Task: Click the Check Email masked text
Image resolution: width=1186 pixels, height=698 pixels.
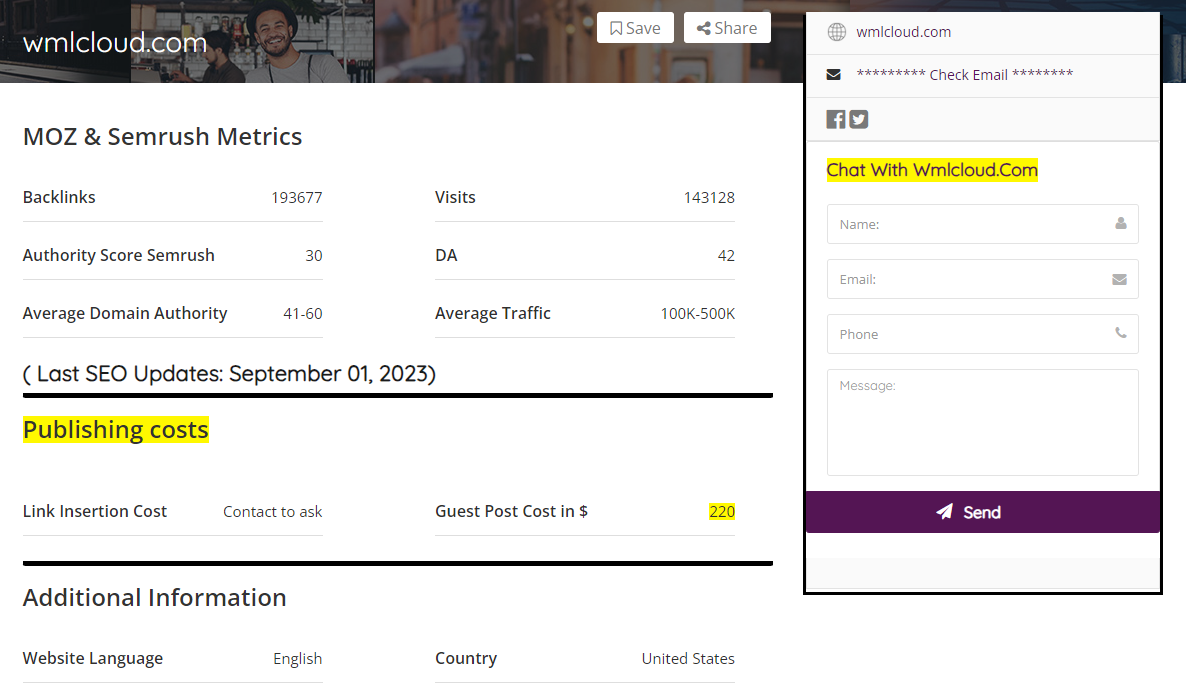Action: [965, 75]
